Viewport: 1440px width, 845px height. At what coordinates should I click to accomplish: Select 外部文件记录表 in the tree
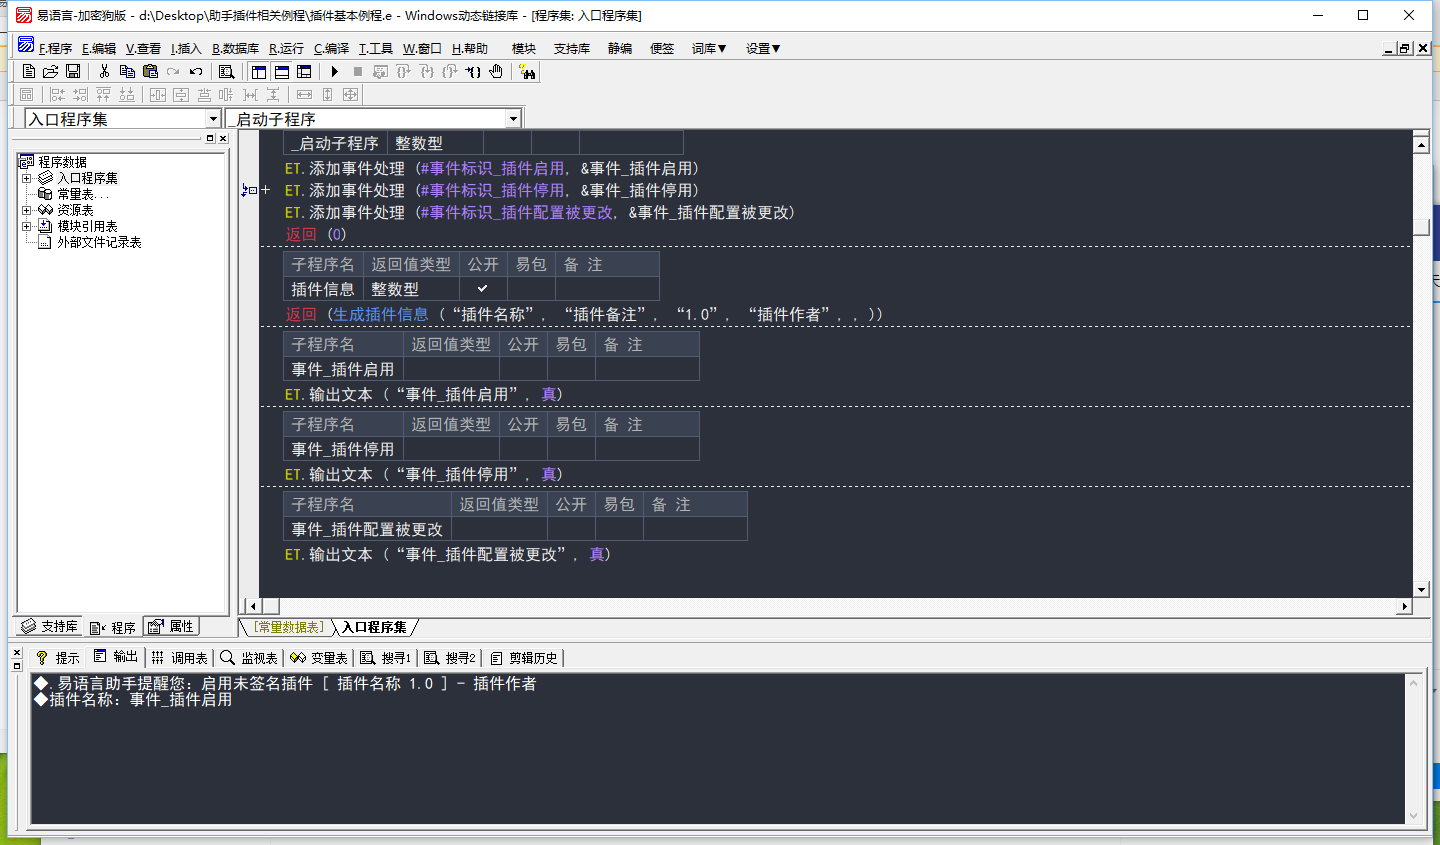99,242
